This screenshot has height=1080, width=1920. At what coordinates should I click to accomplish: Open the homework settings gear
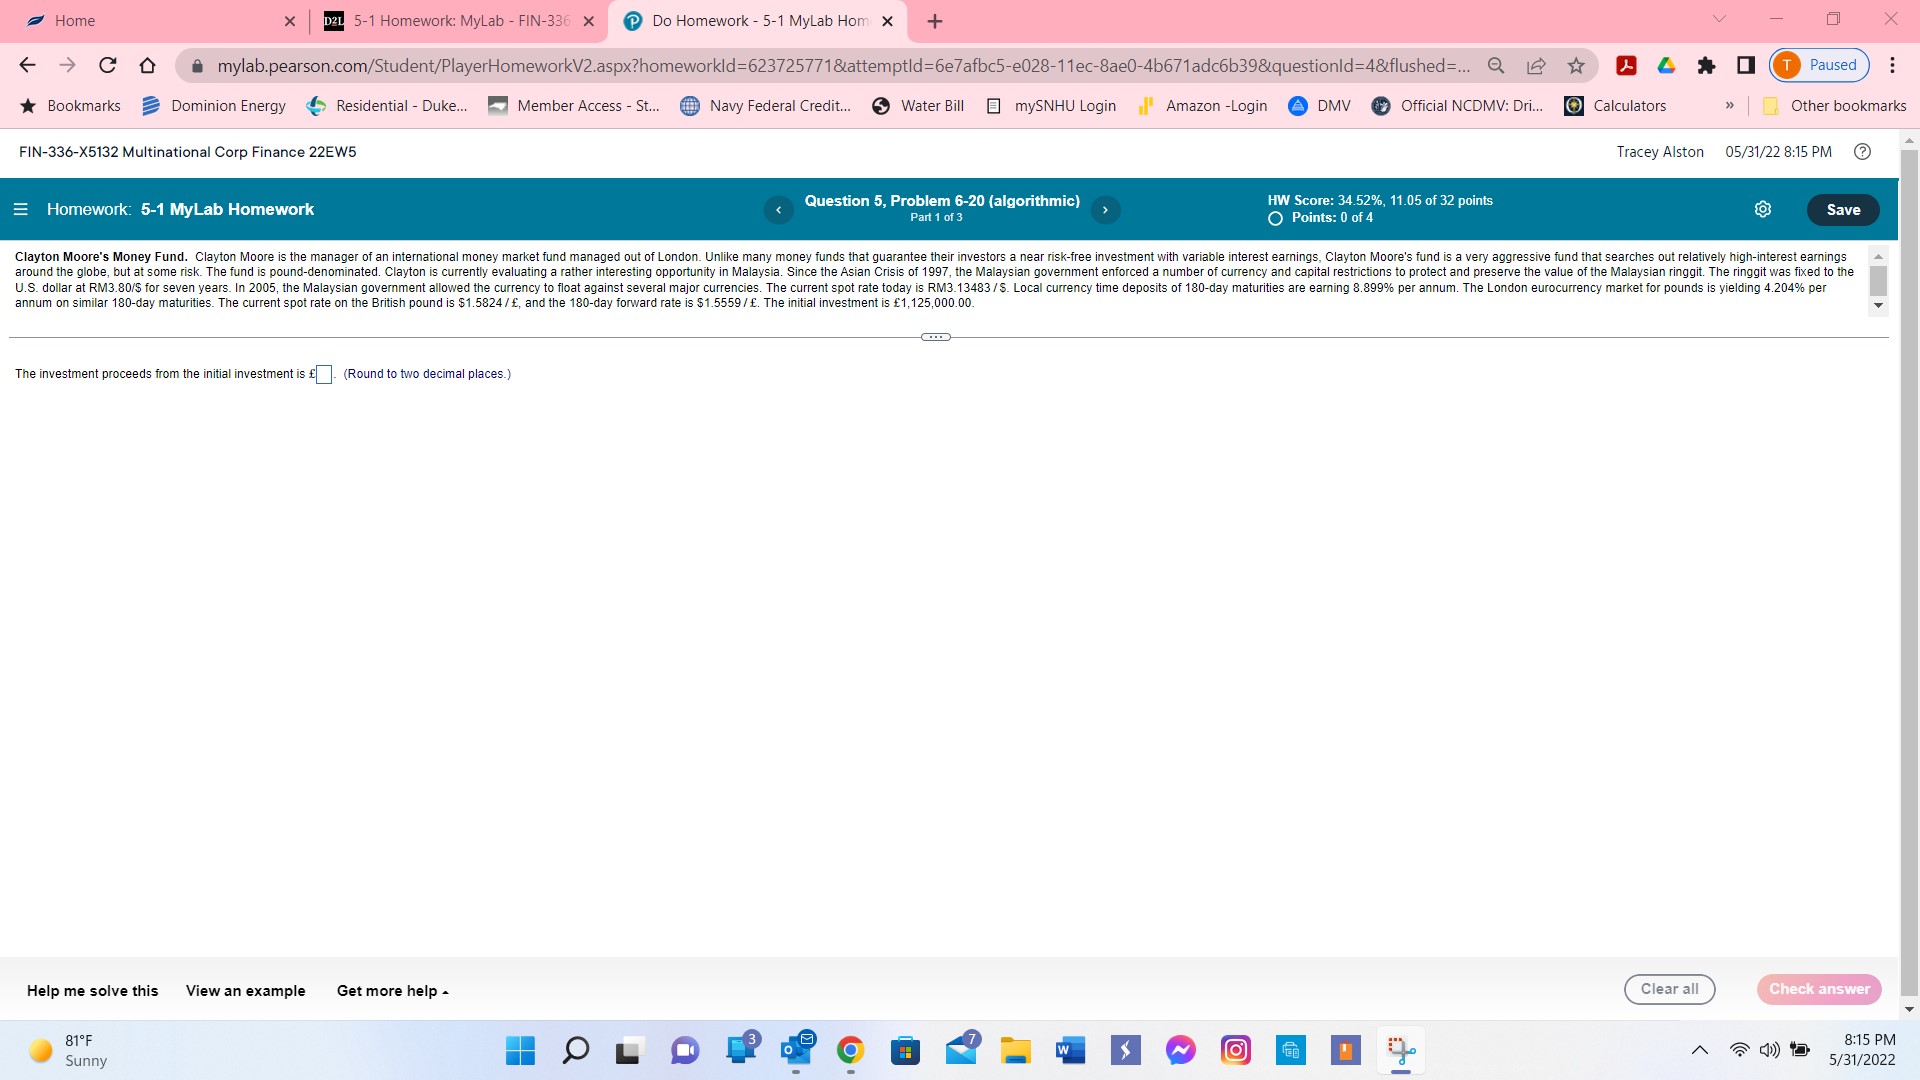click(x=1763, y=209)
